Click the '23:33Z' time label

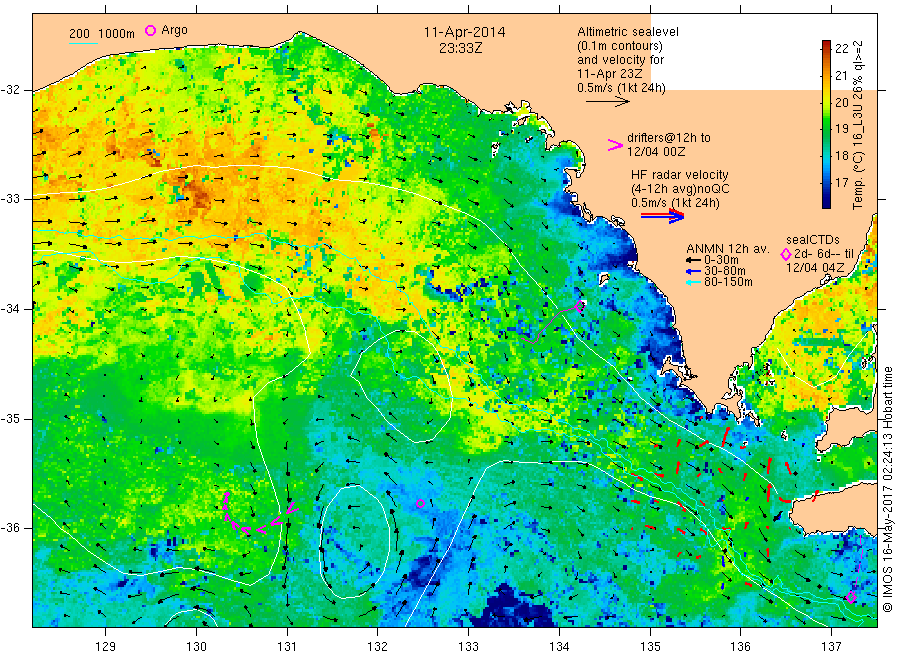[461, 48]
